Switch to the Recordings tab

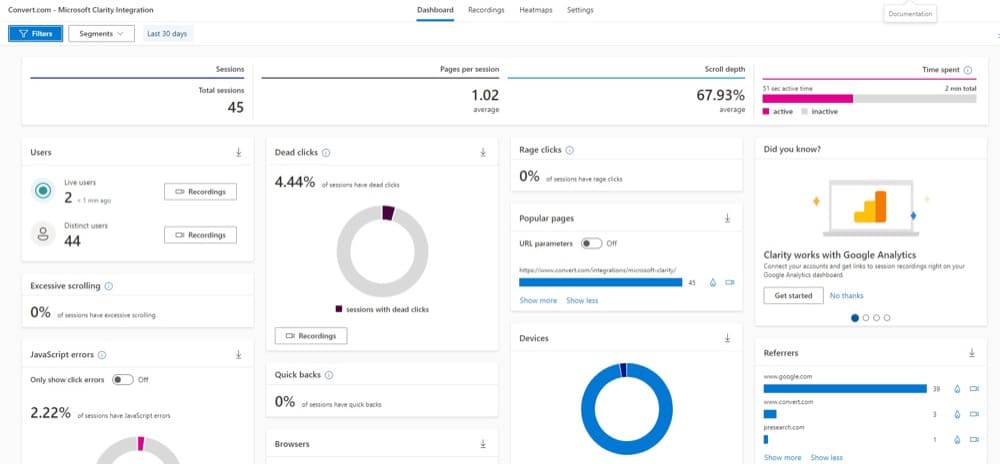(x=486, y=10)
